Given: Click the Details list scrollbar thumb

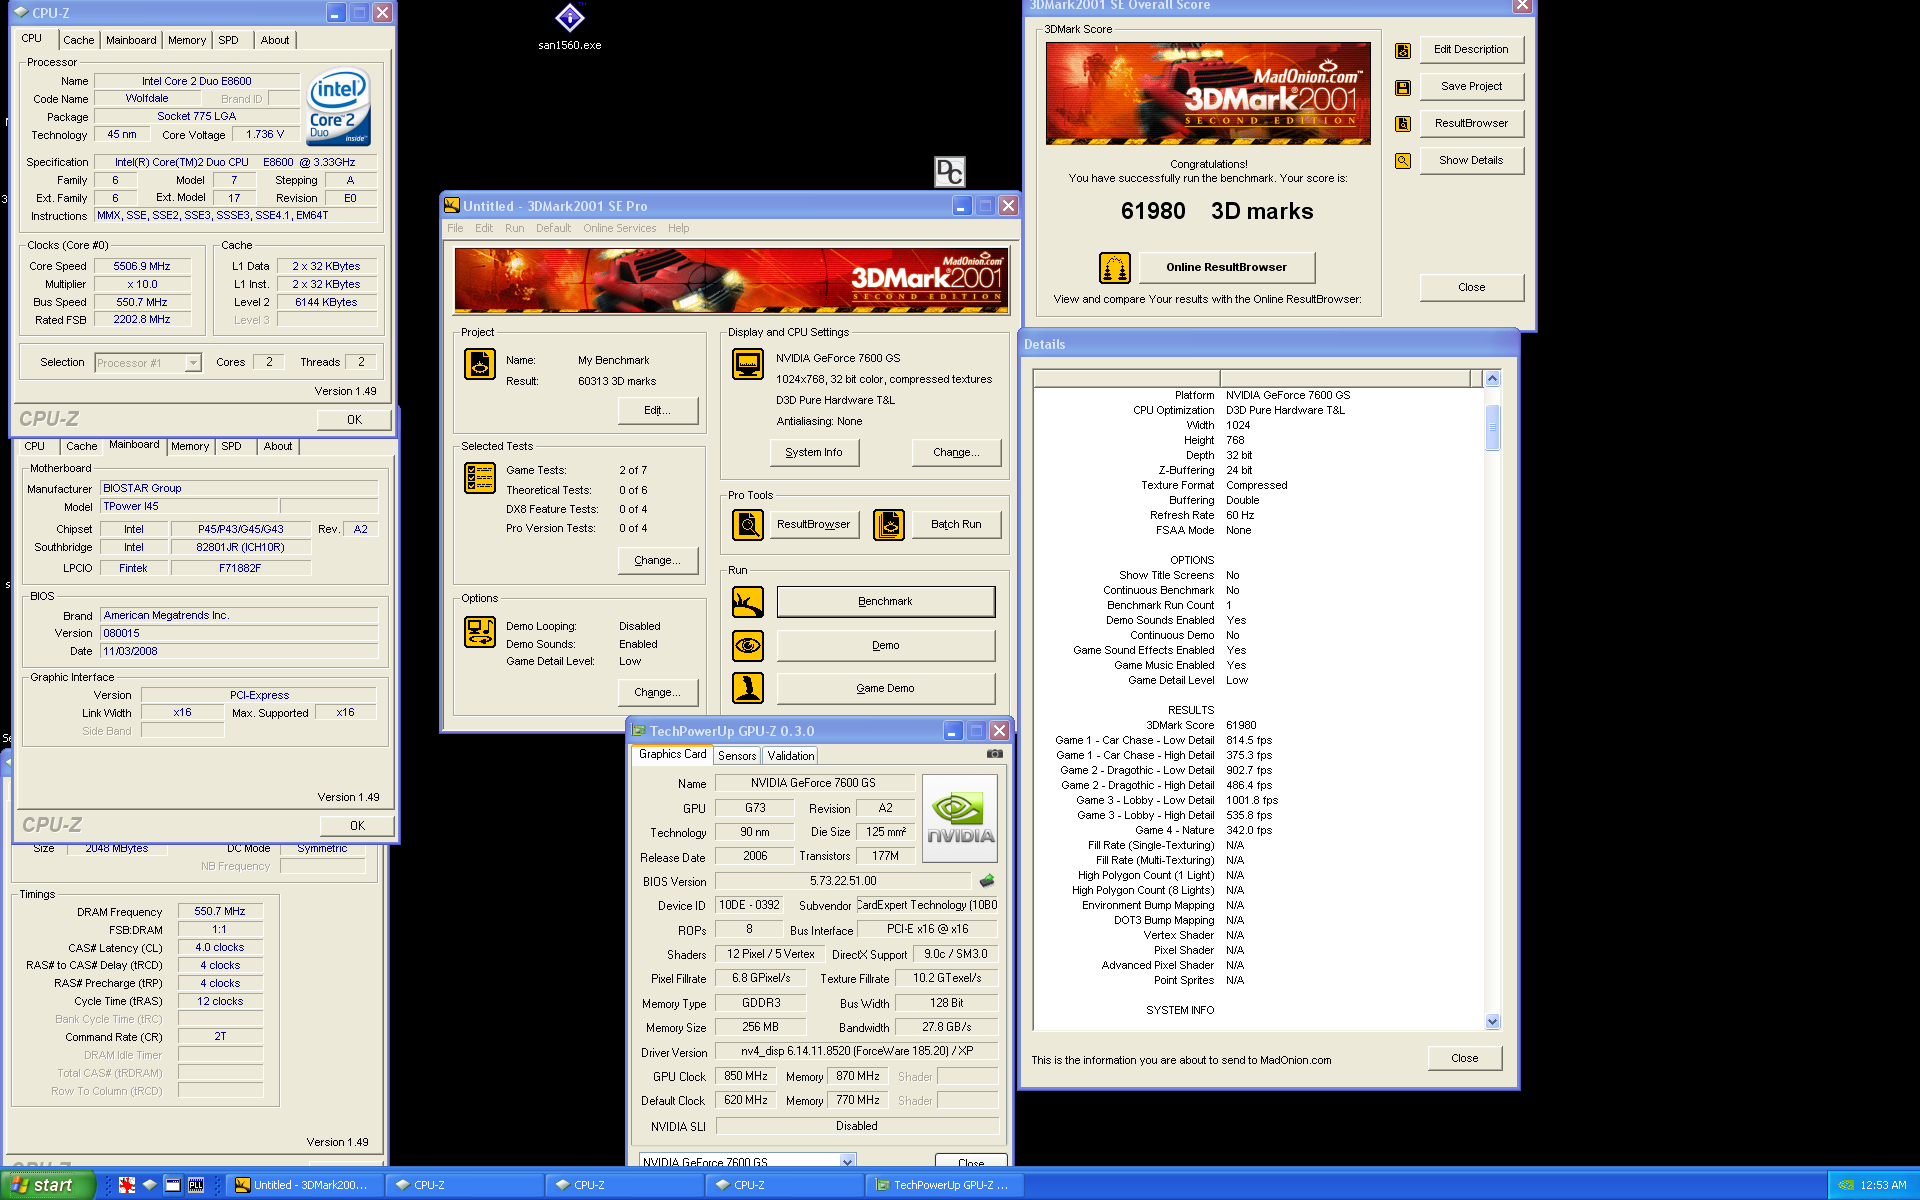Looking at the screenshot, I should point(1493,428).
